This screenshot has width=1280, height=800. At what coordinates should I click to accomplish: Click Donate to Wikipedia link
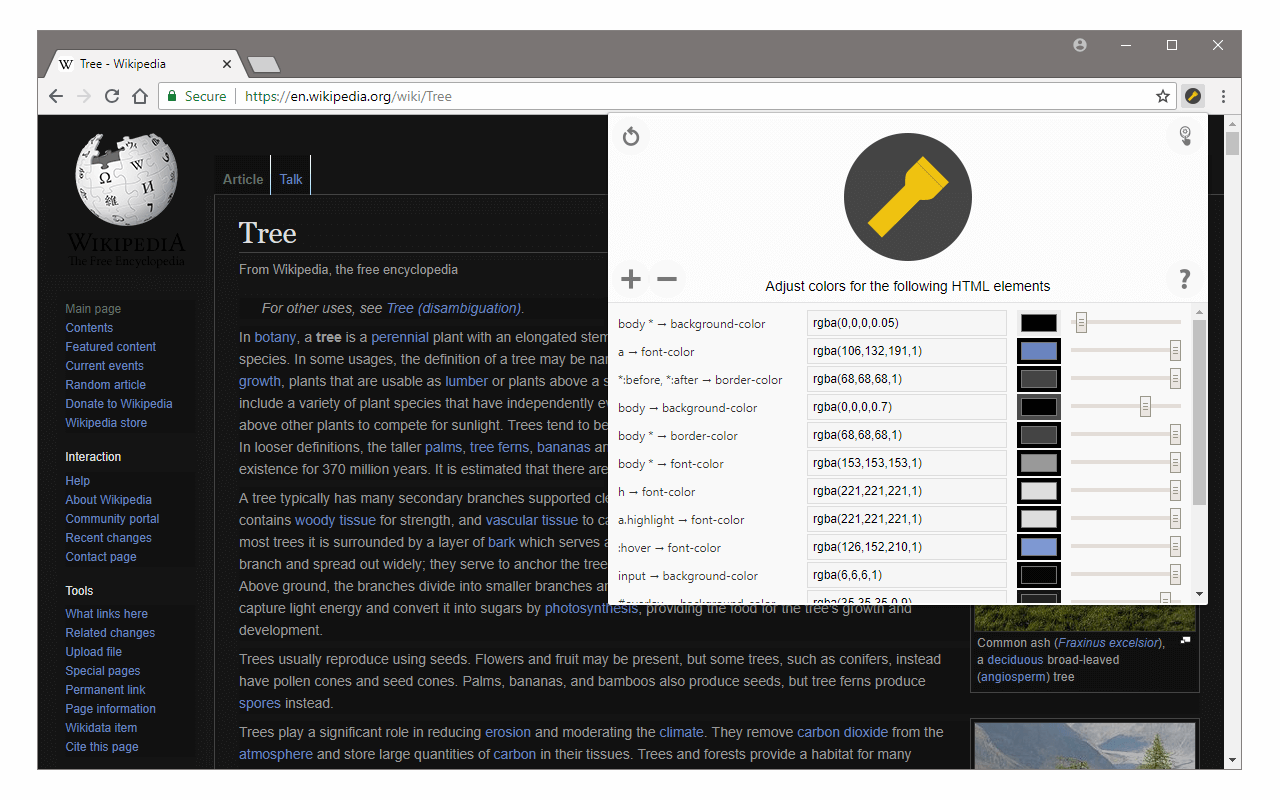[119, 404]
